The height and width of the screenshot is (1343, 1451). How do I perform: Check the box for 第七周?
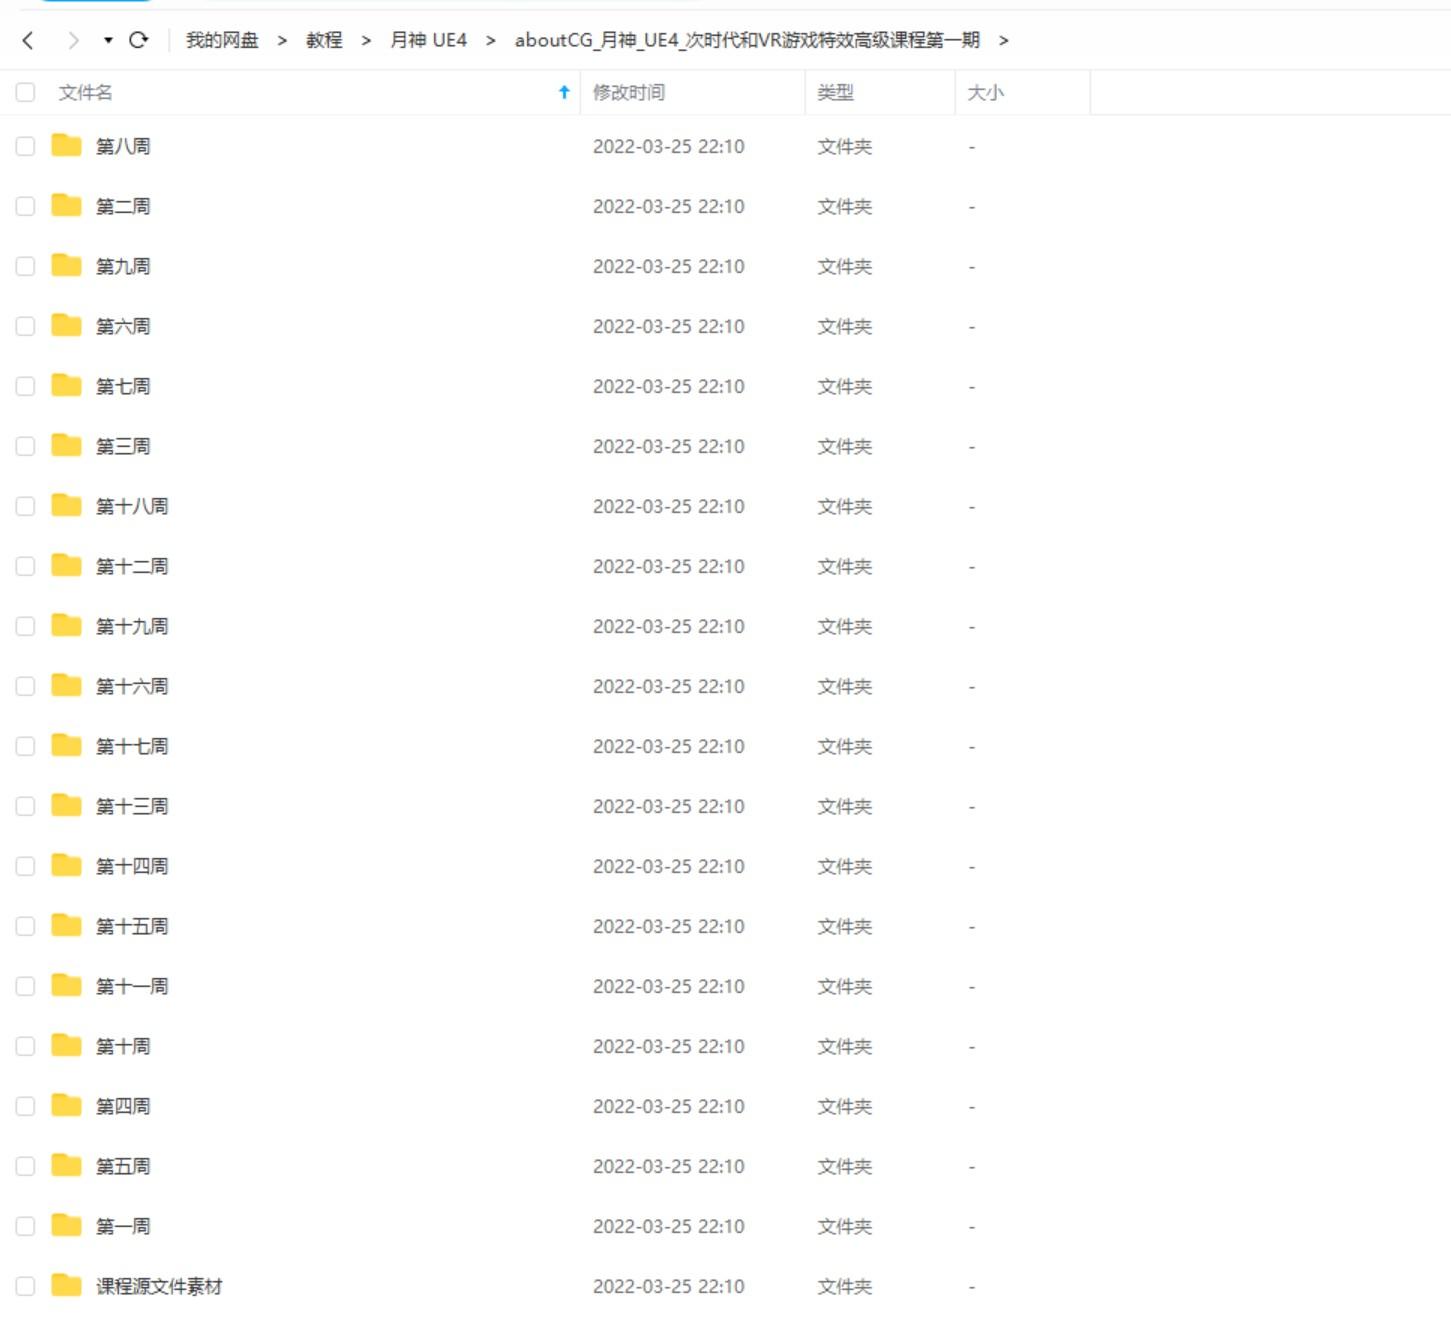[x=26, y=386]
